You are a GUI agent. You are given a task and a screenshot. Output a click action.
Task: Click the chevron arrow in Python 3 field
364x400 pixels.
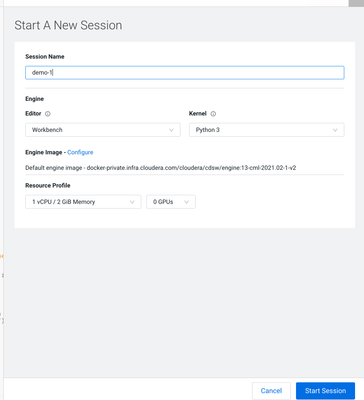pyautogui.click(x=335, y=130)
